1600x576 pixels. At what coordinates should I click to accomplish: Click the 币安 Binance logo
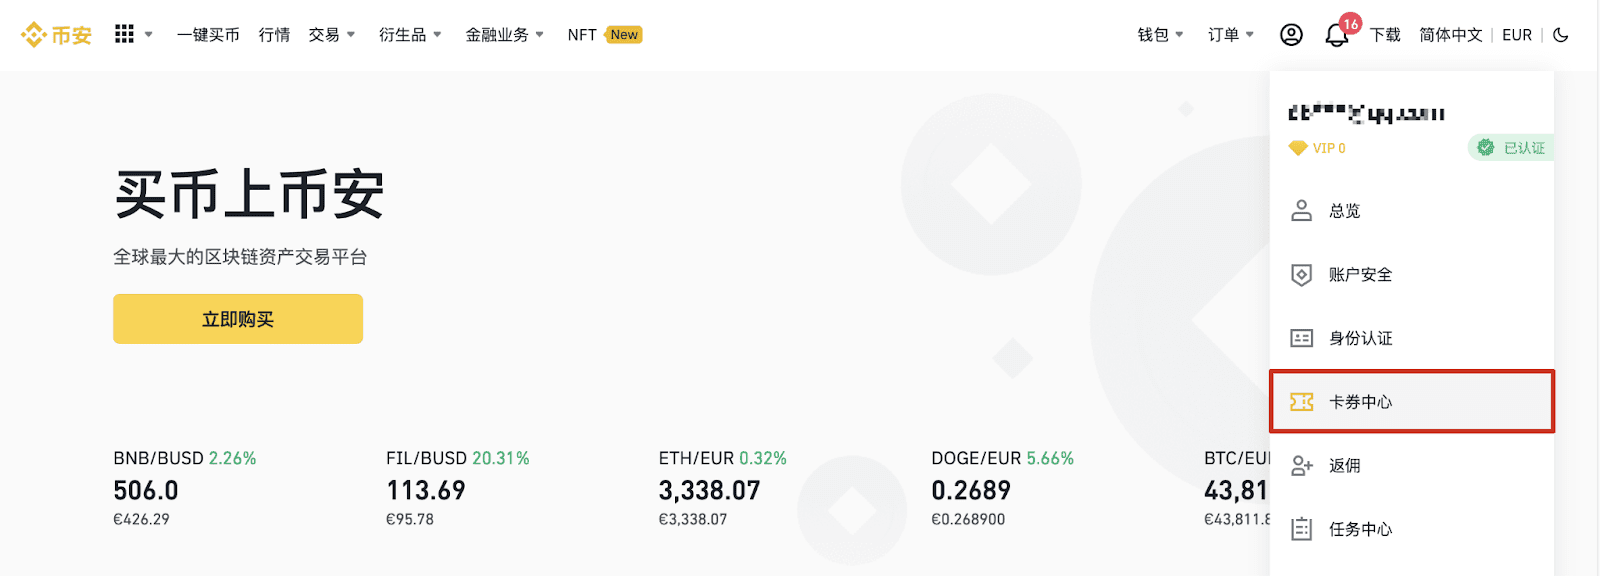(x=56, y=35)
